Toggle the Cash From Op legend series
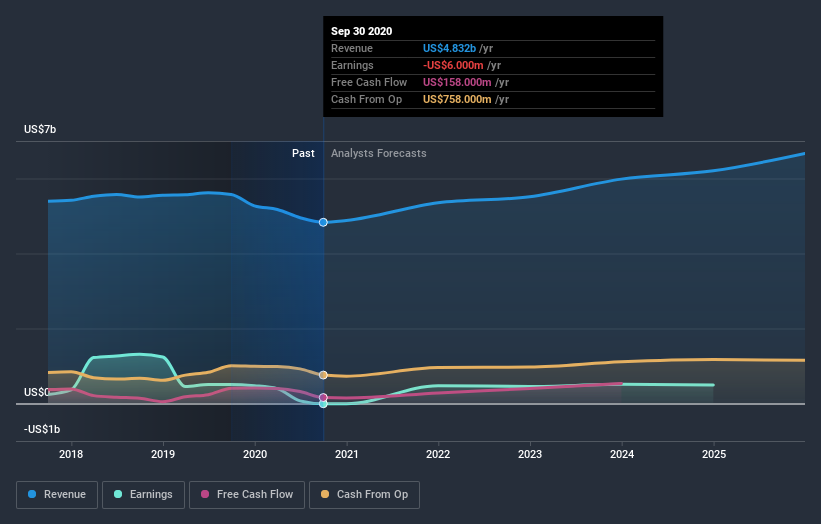 click(364, 495)
